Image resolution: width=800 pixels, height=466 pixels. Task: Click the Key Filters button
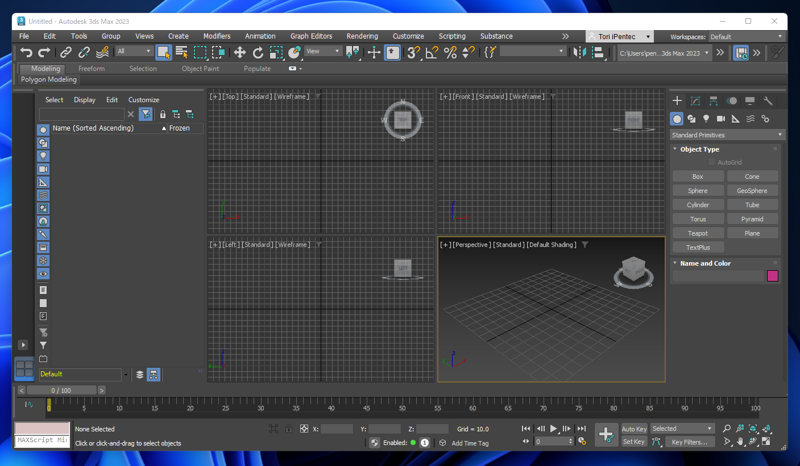[x=688, y=441]
